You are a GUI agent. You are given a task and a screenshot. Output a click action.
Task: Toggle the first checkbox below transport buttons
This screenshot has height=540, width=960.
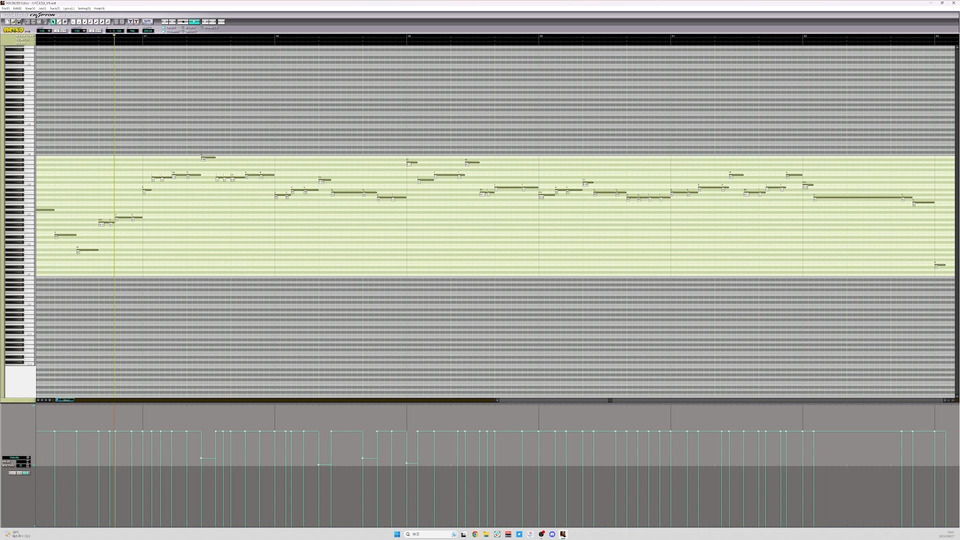[164, 28]
